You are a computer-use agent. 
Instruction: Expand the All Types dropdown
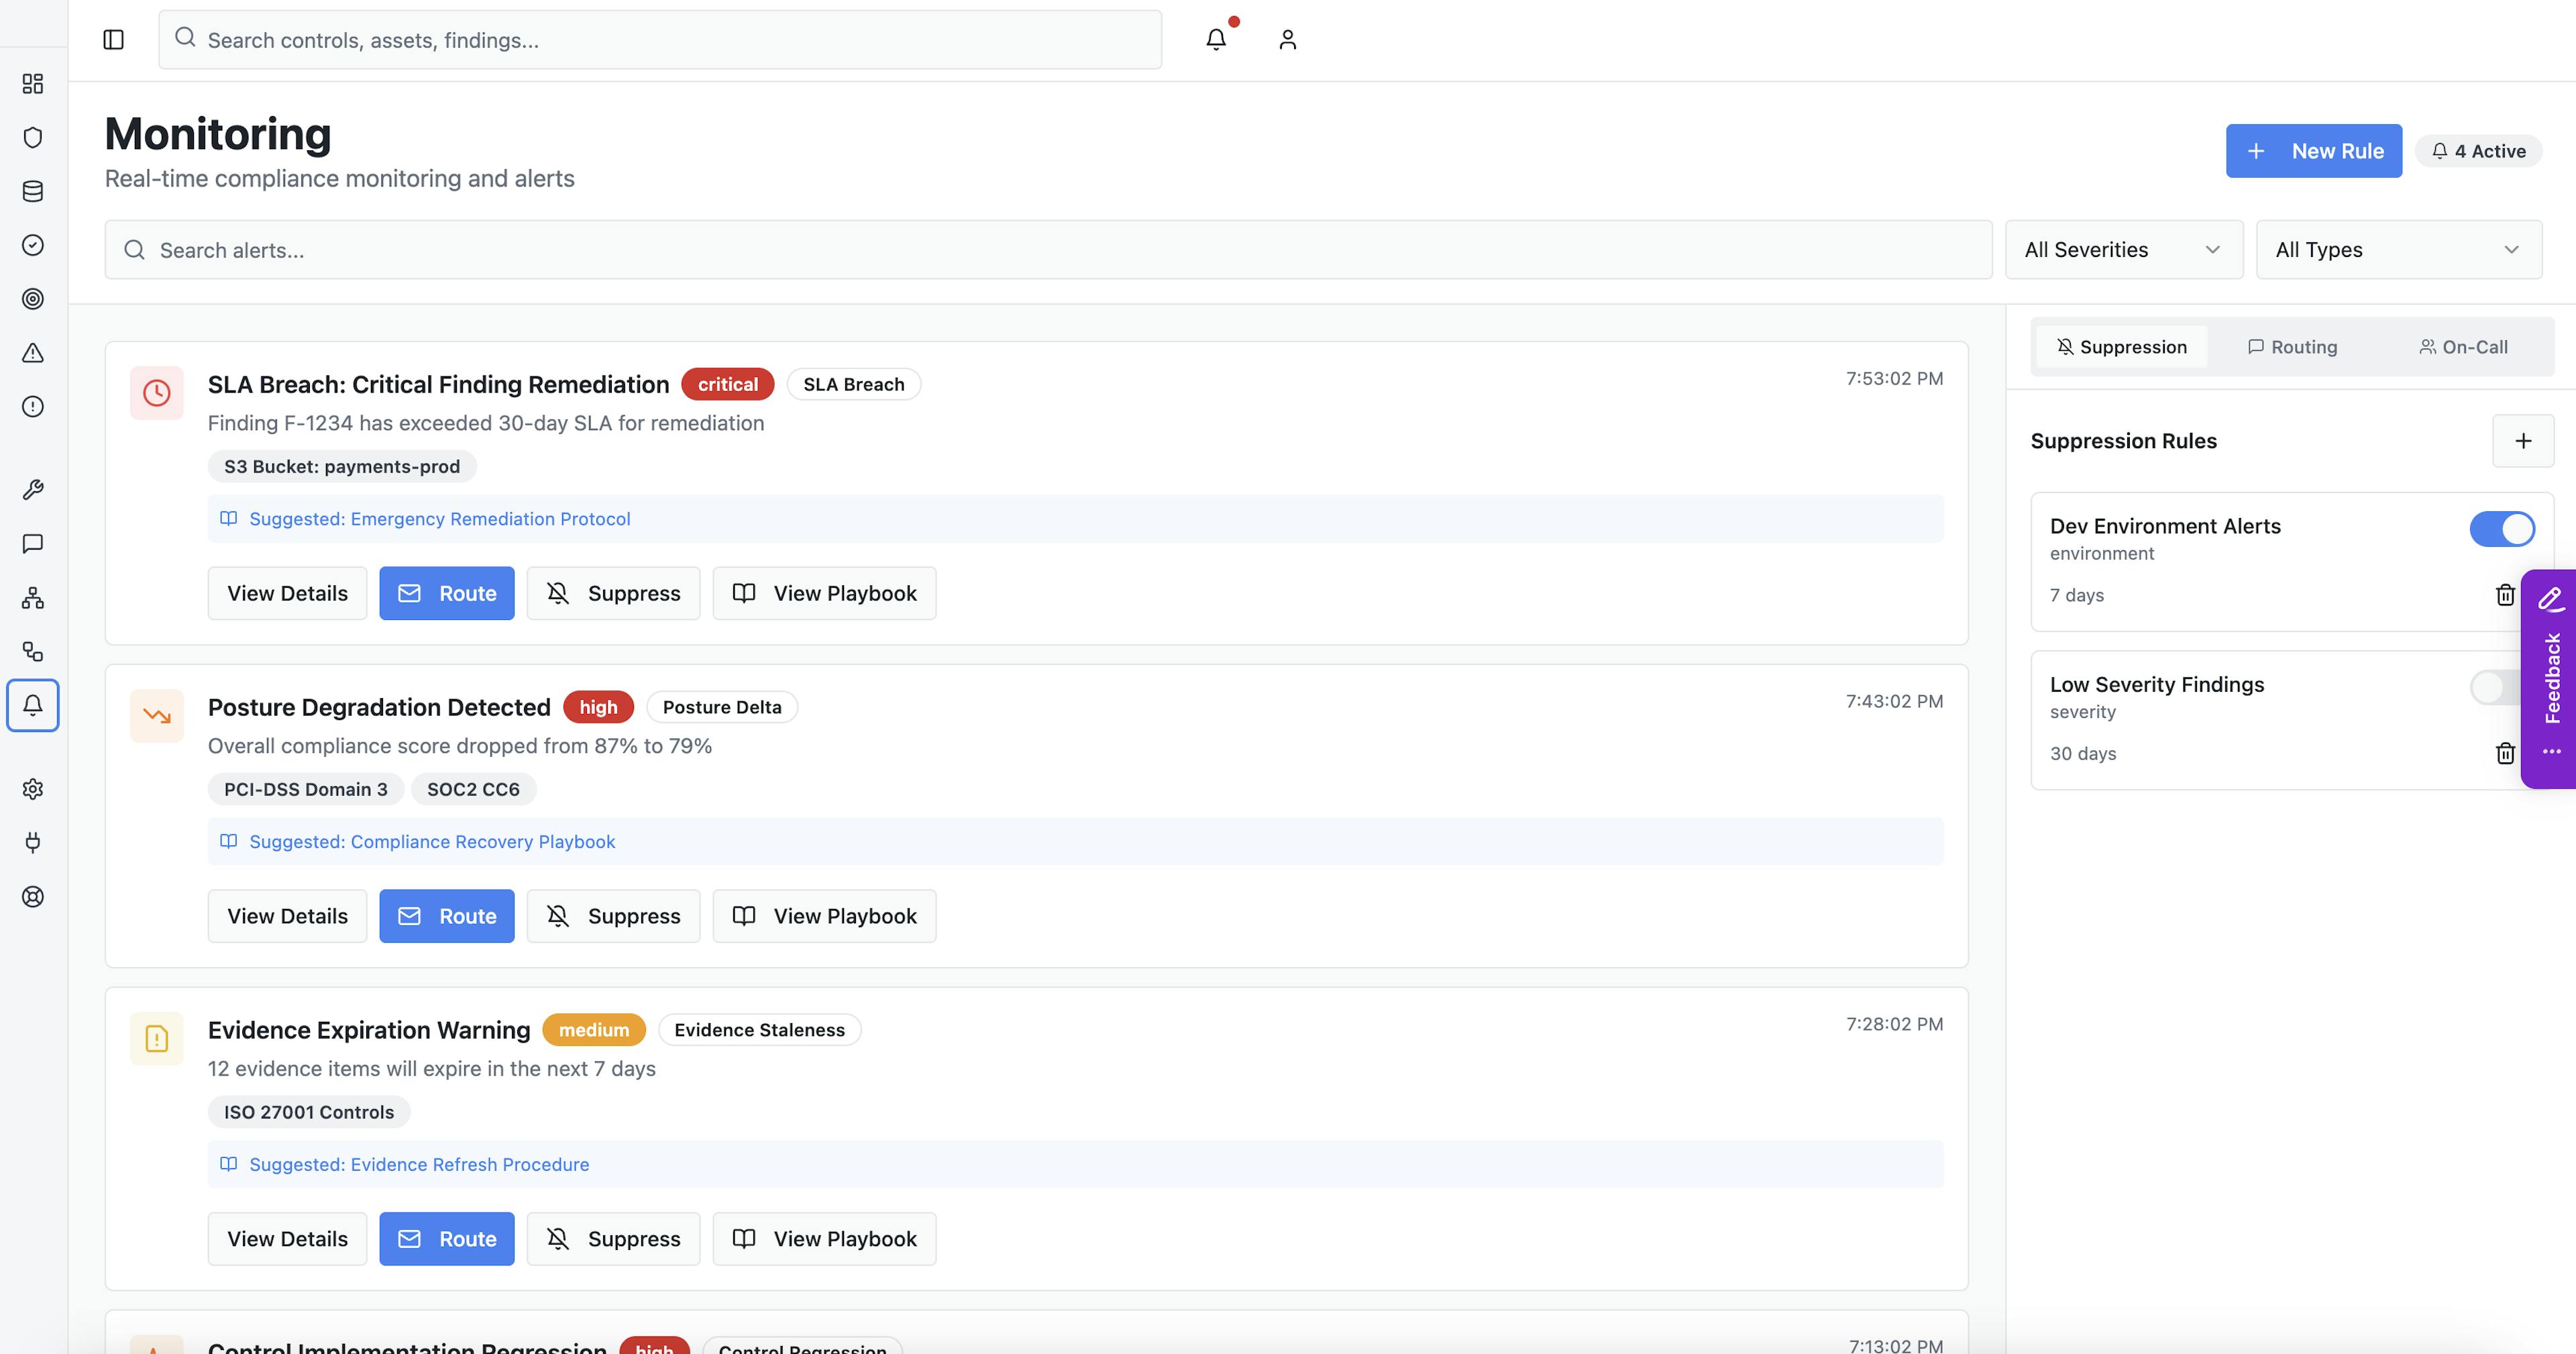pos(2398,250)
